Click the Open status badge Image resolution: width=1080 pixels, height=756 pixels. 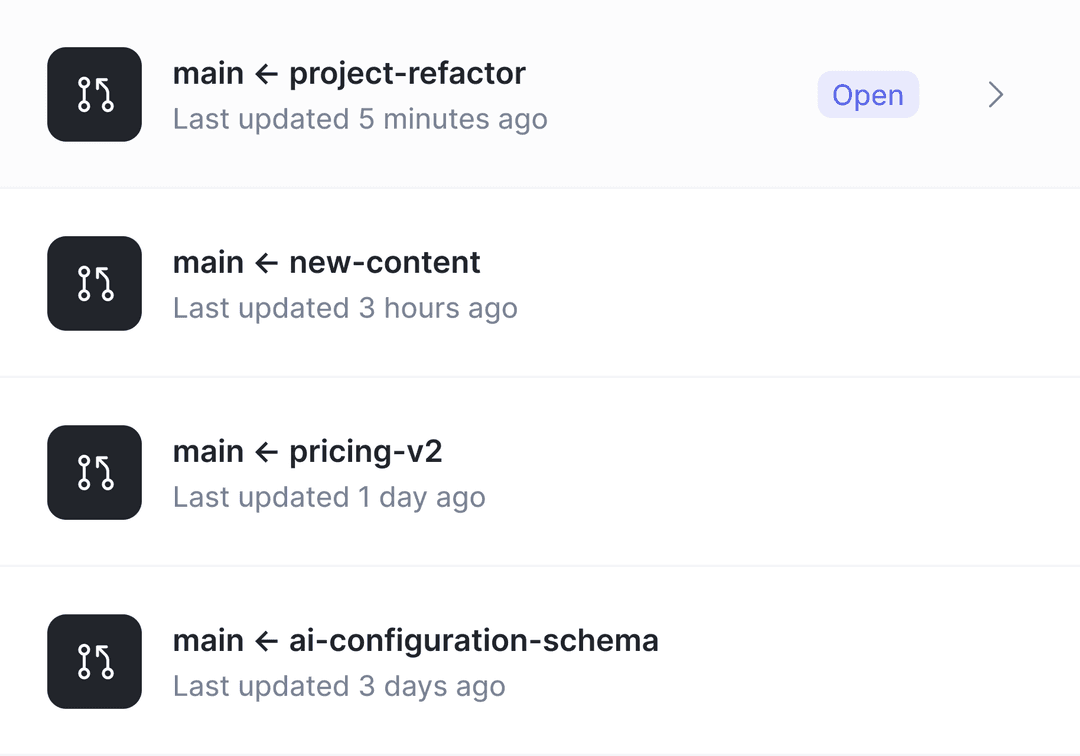[868, 95]
